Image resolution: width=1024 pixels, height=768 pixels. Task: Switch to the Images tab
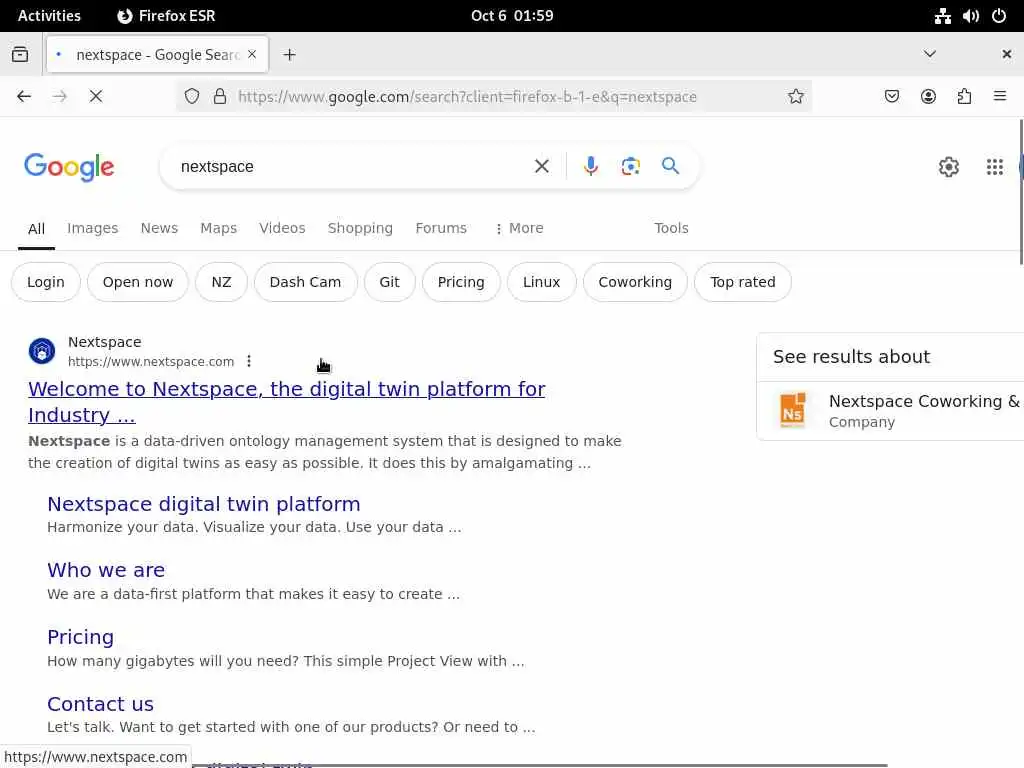pos(93,228)
